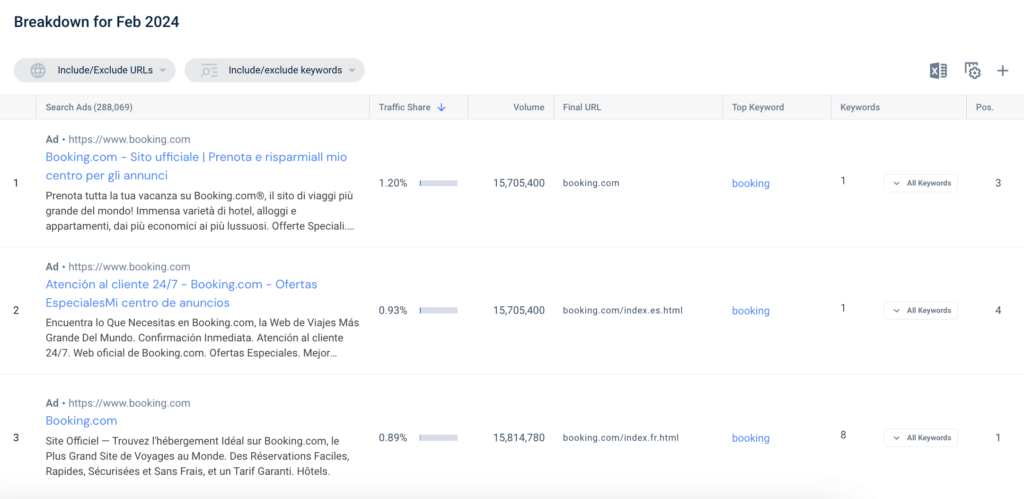Expand All Keywords for the 0.89% row
The width and height of the screenshot is (1024, 499).
point(921,438)
